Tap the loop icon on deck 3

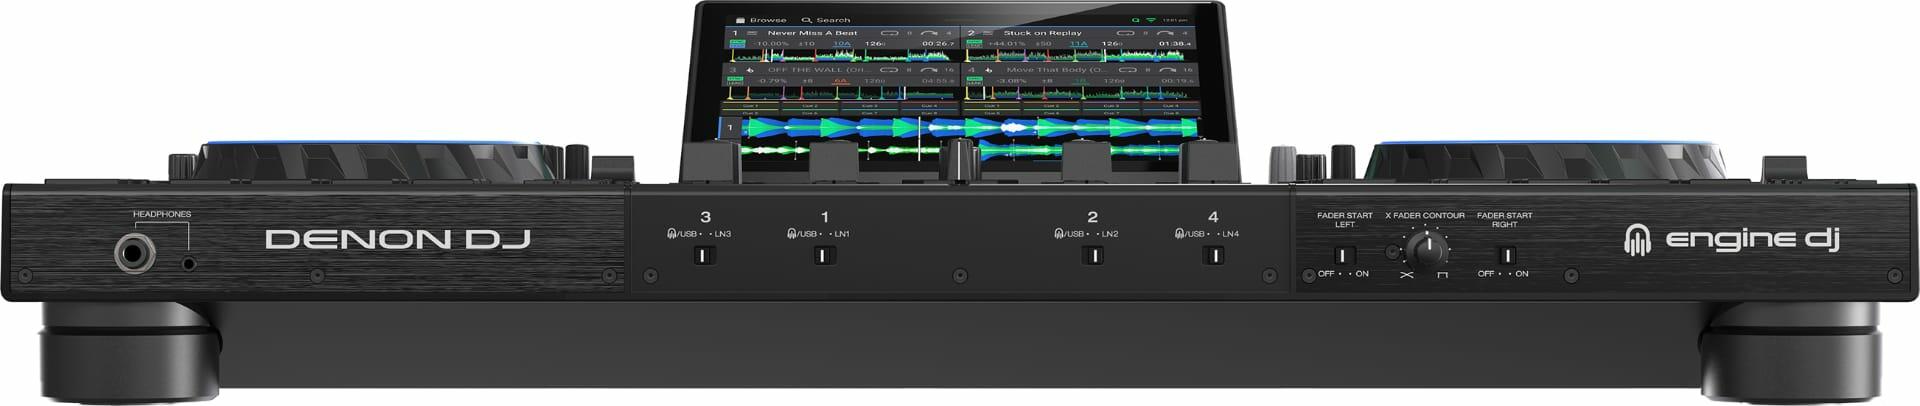tap(889, 70)
